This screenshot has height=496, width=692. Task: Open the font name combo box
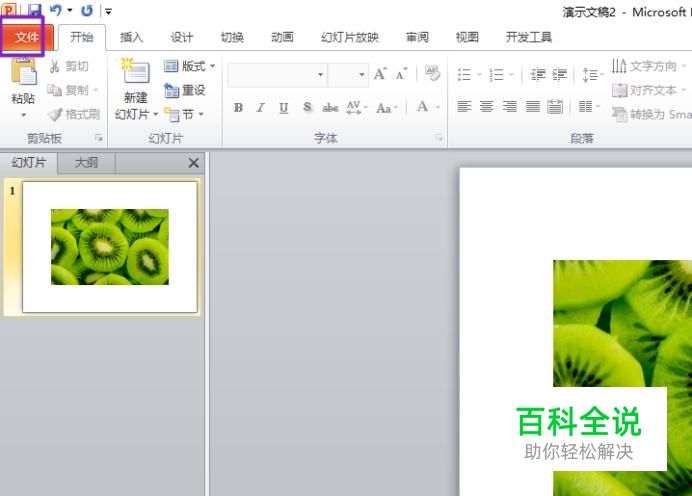coord(277,75)
